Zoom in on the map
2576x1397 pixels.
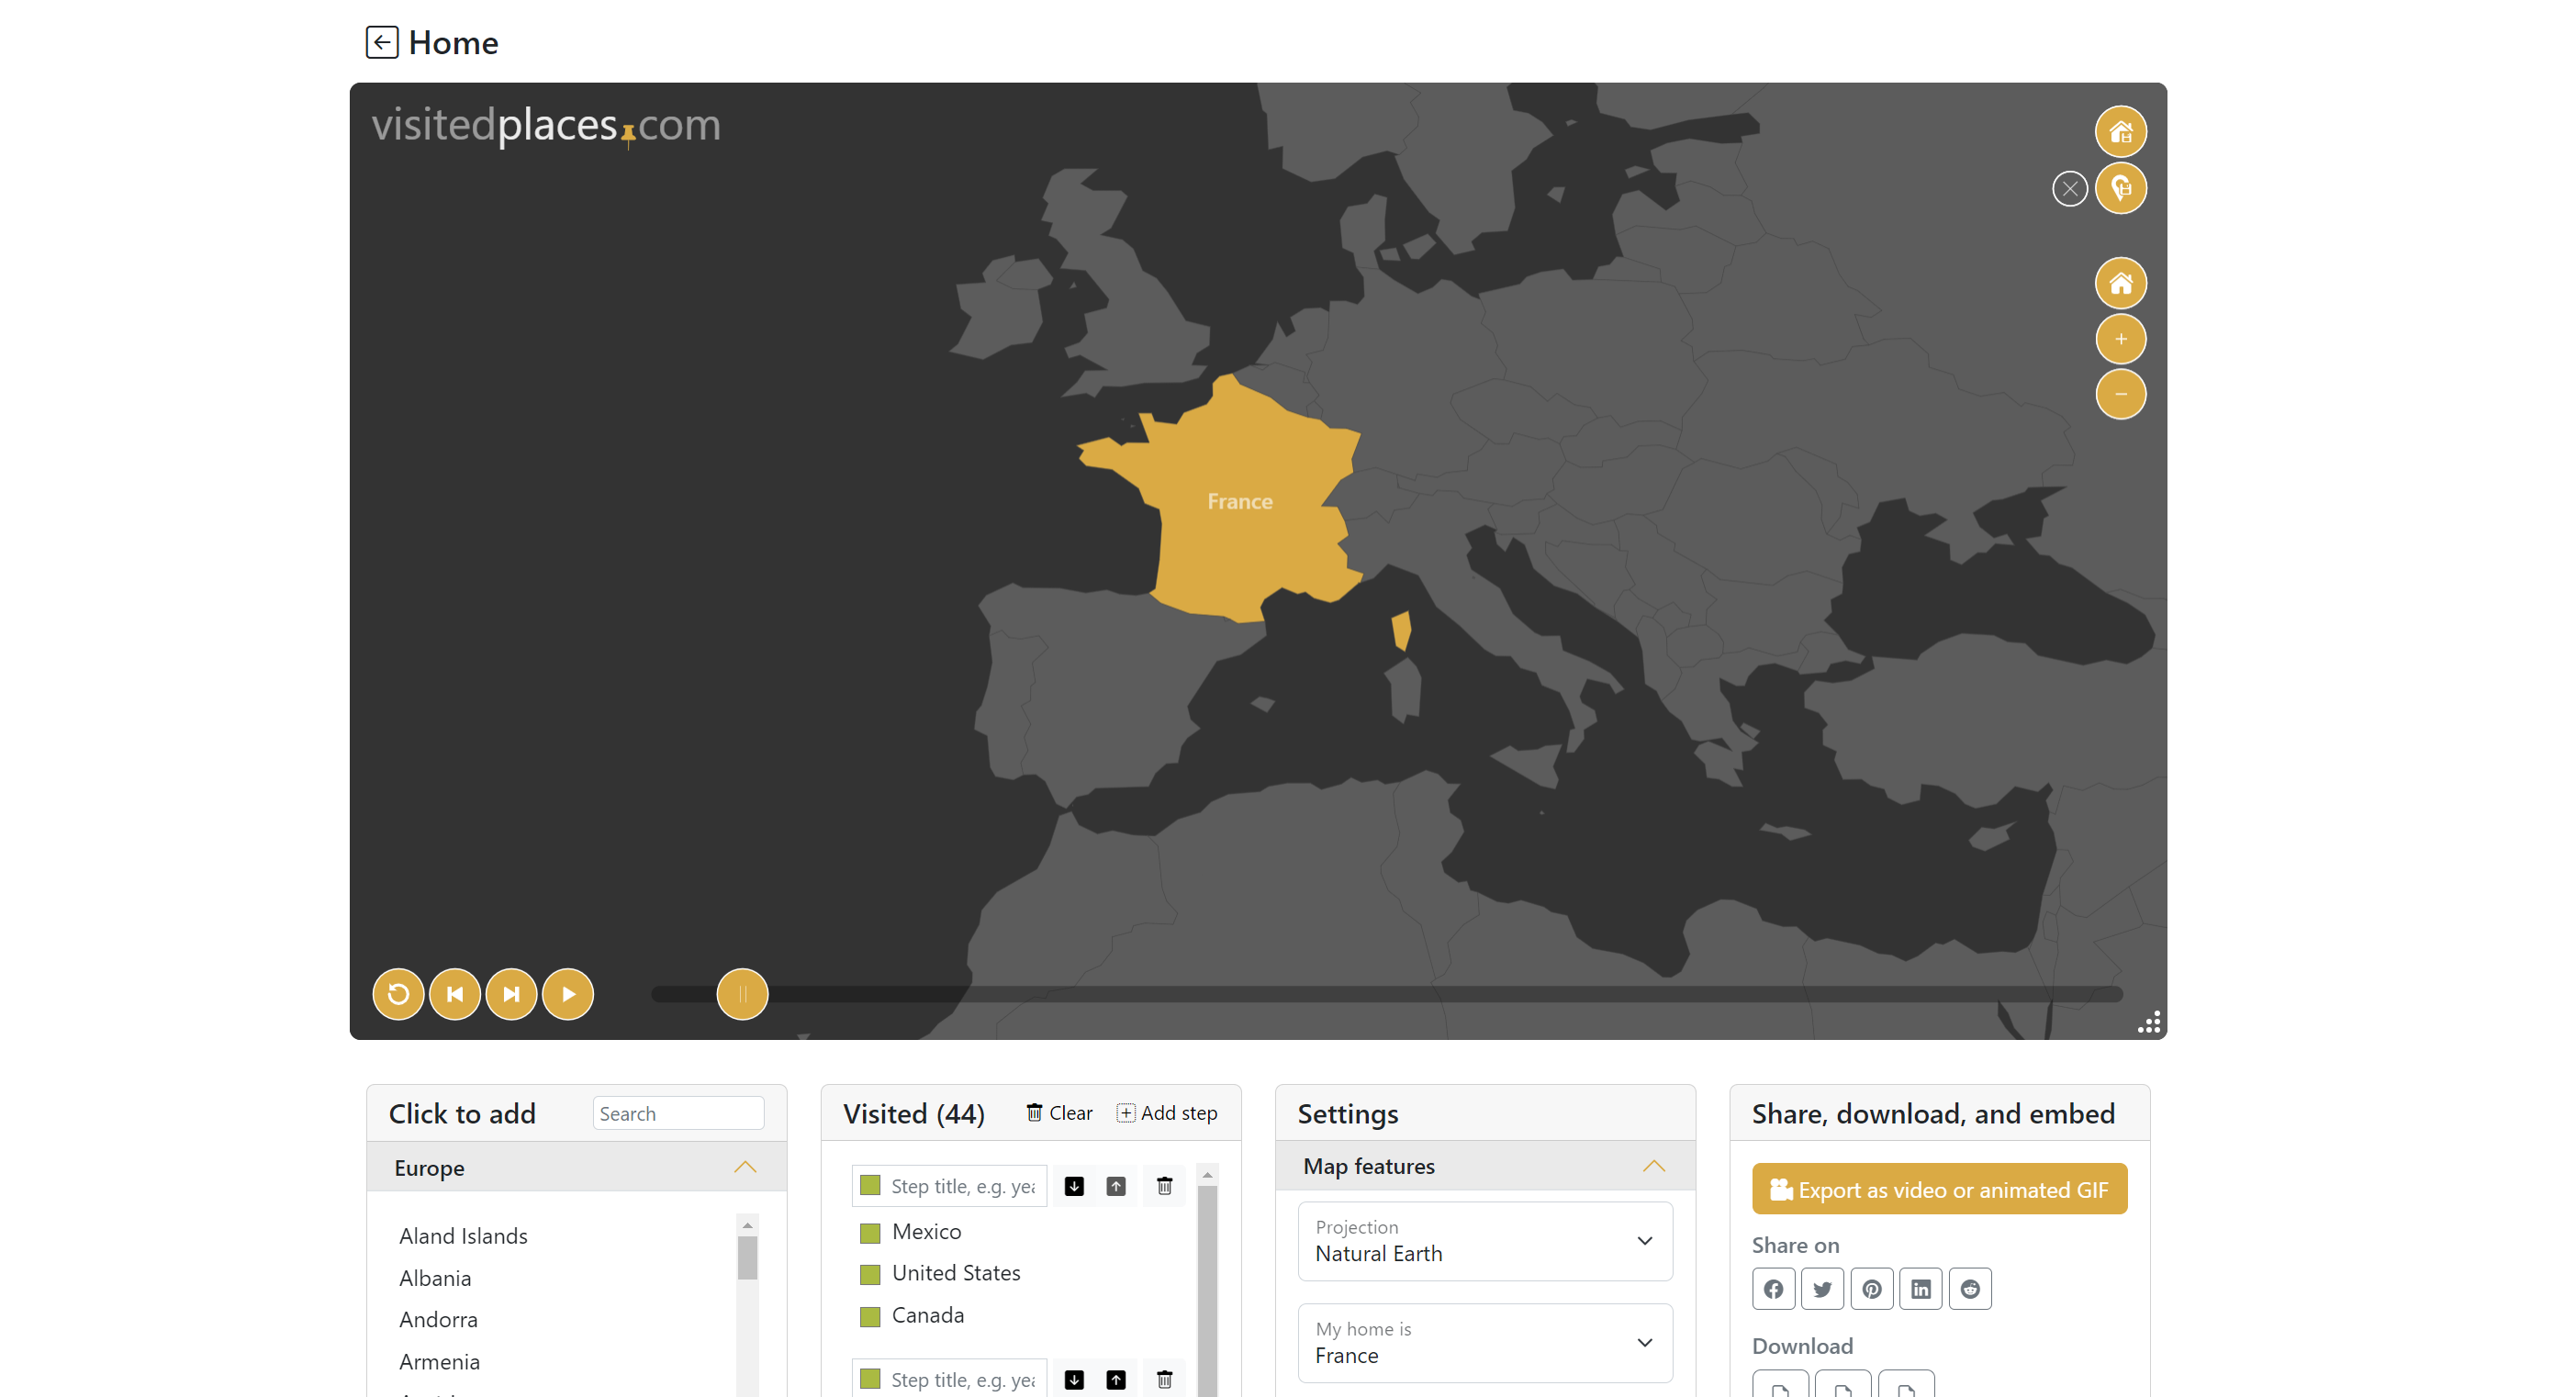click(2120, 339)
